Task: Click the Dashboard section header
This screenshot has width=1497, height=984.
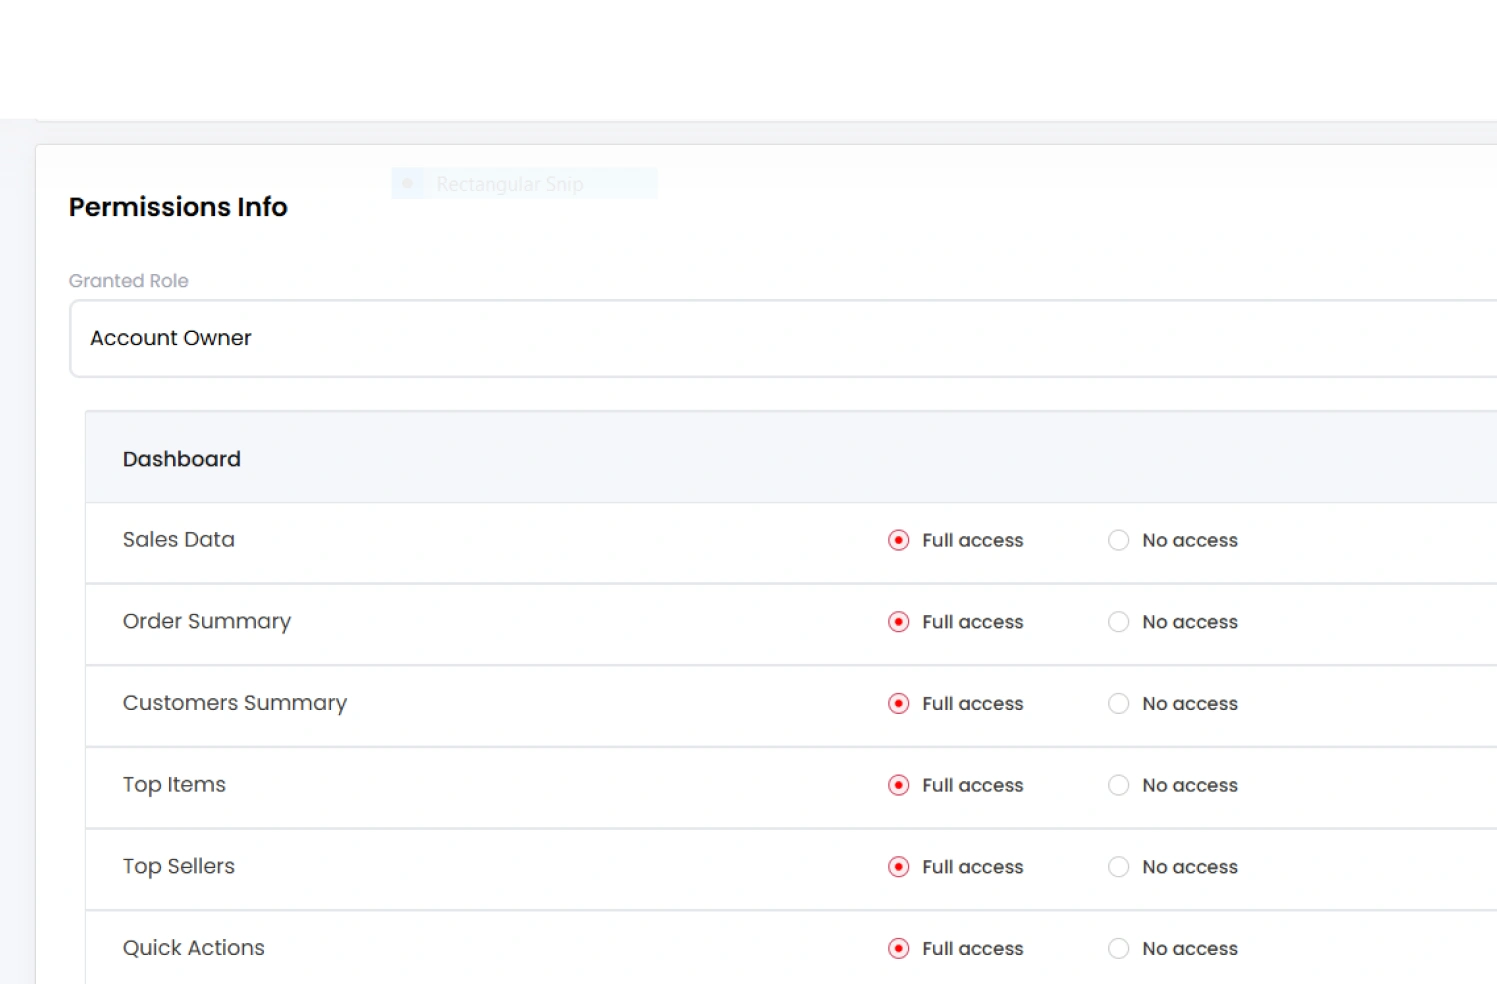Action: click(182, 459)
